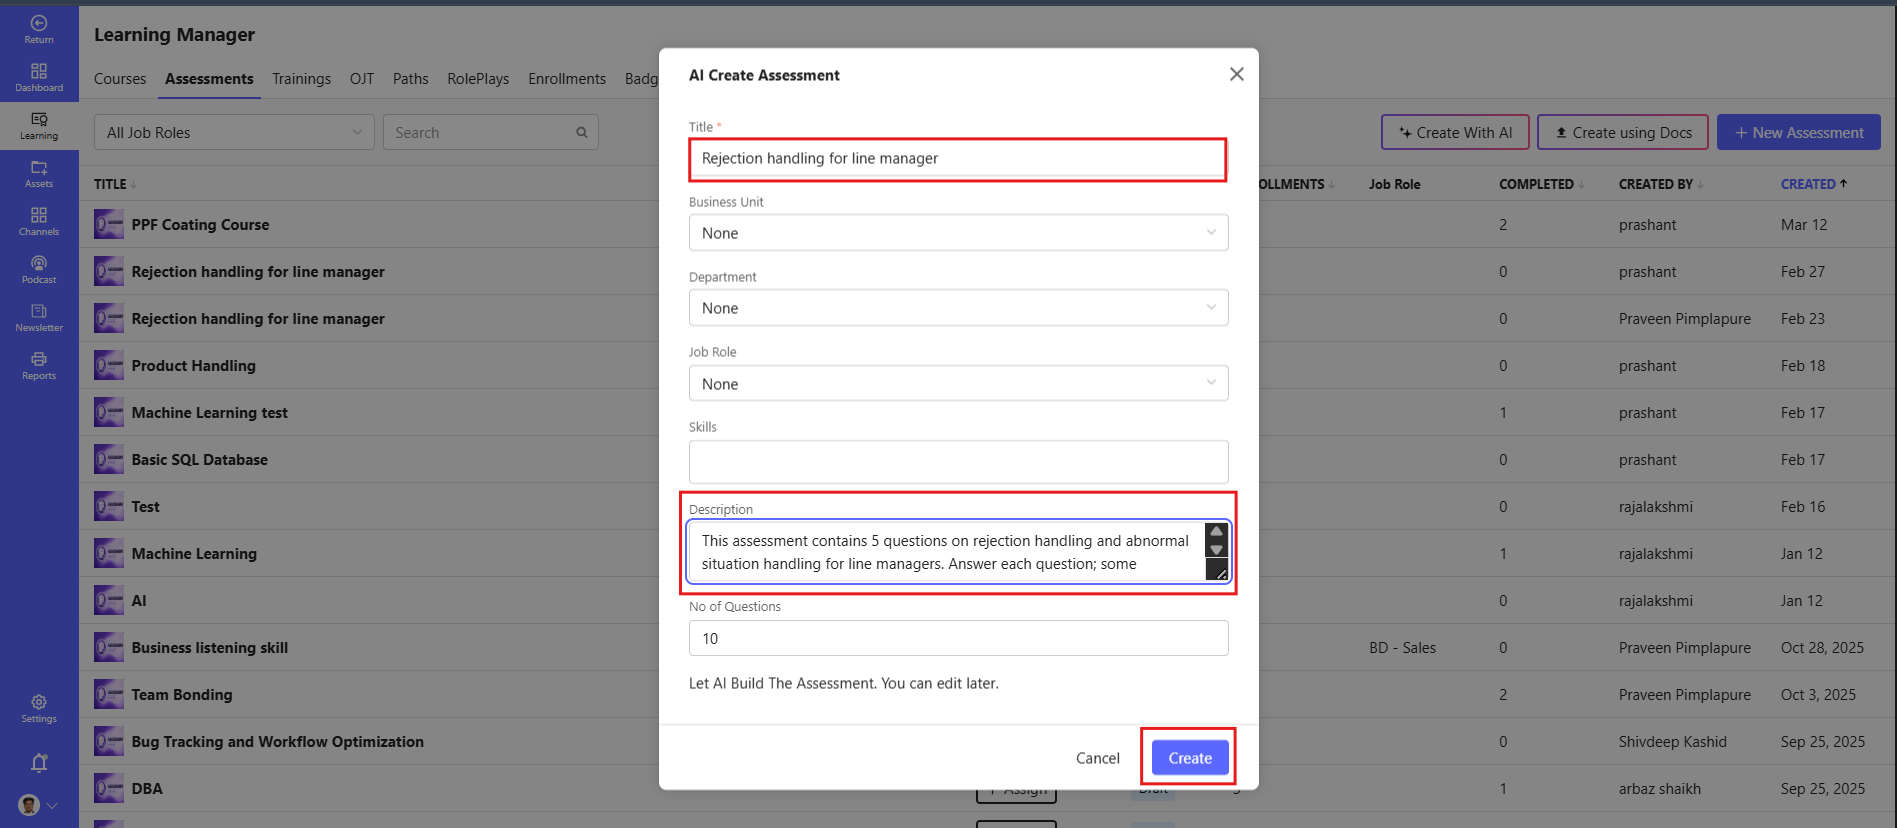
Task: Expand the Department dropdown
Action: pyautogui.click(x=958, y=308)
